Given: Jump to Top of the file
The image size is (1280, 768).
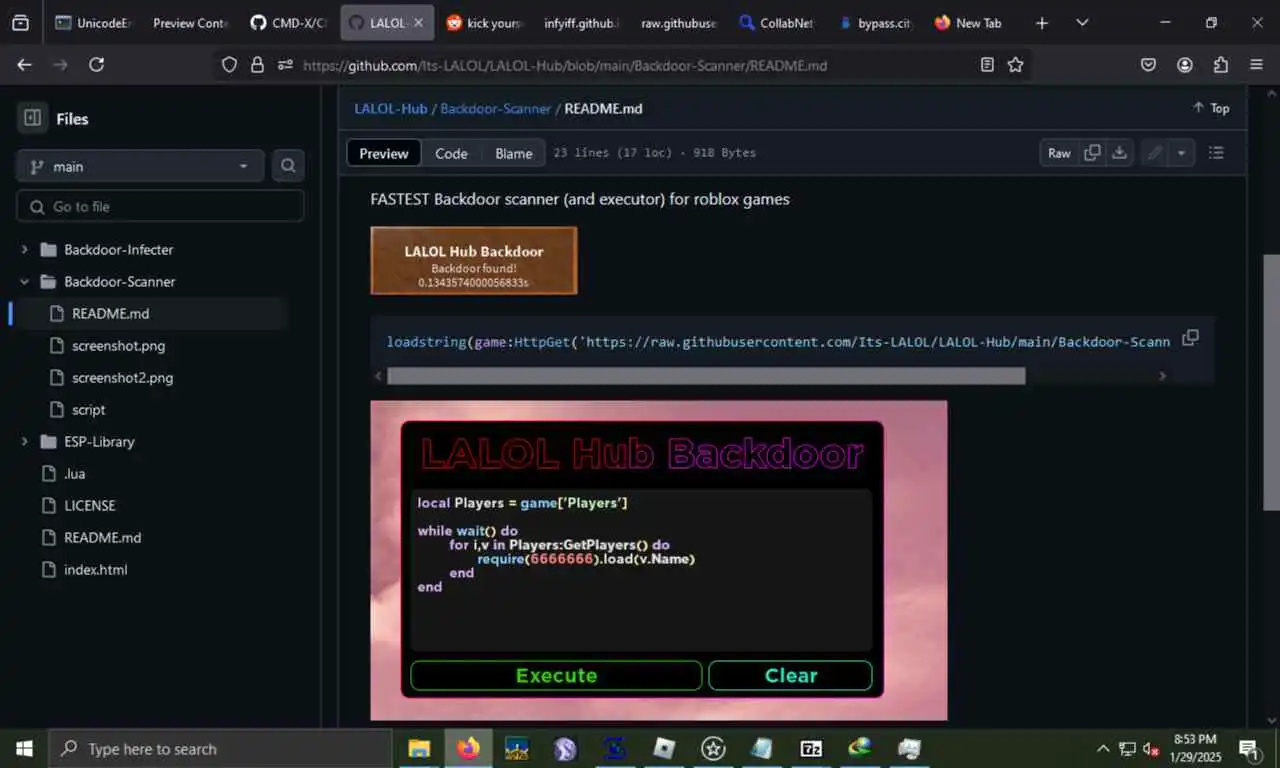Looking at the screenshot, I should 1211,108.
